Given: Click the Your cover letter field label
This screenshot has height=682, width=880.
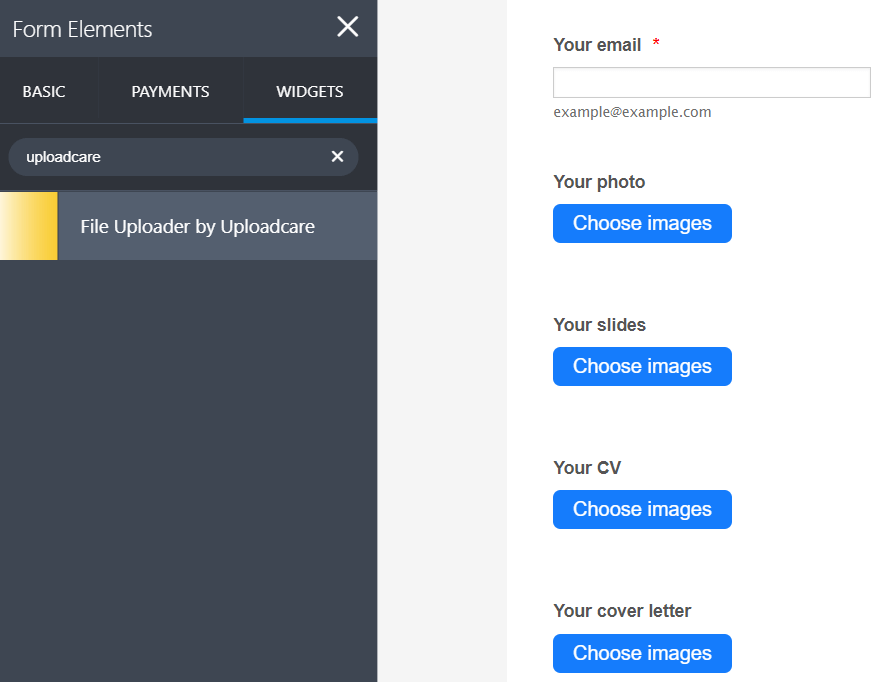Looking at the screenshot, I should [x=620, y=610].
